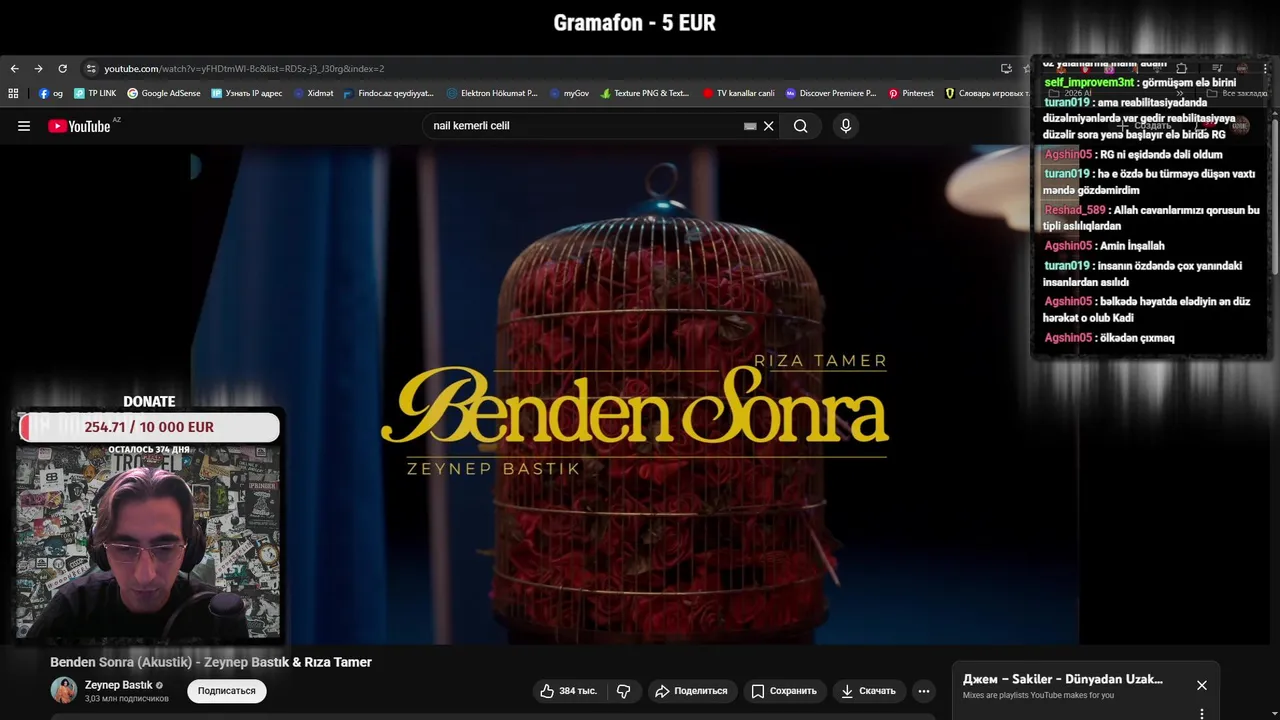Open the Discover Premiere bookmark
Screen dimensions: 1280x720
[x=831, y=93]
